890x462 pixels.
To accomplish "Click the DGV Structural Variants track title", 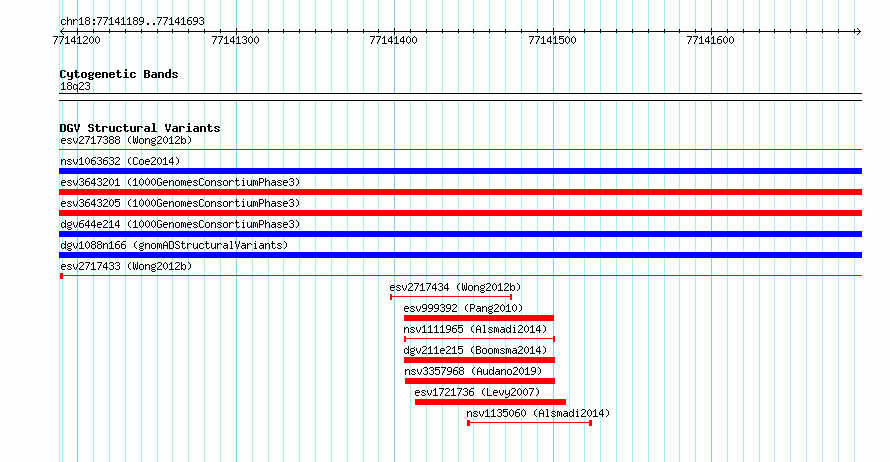I will pos(140,128).
